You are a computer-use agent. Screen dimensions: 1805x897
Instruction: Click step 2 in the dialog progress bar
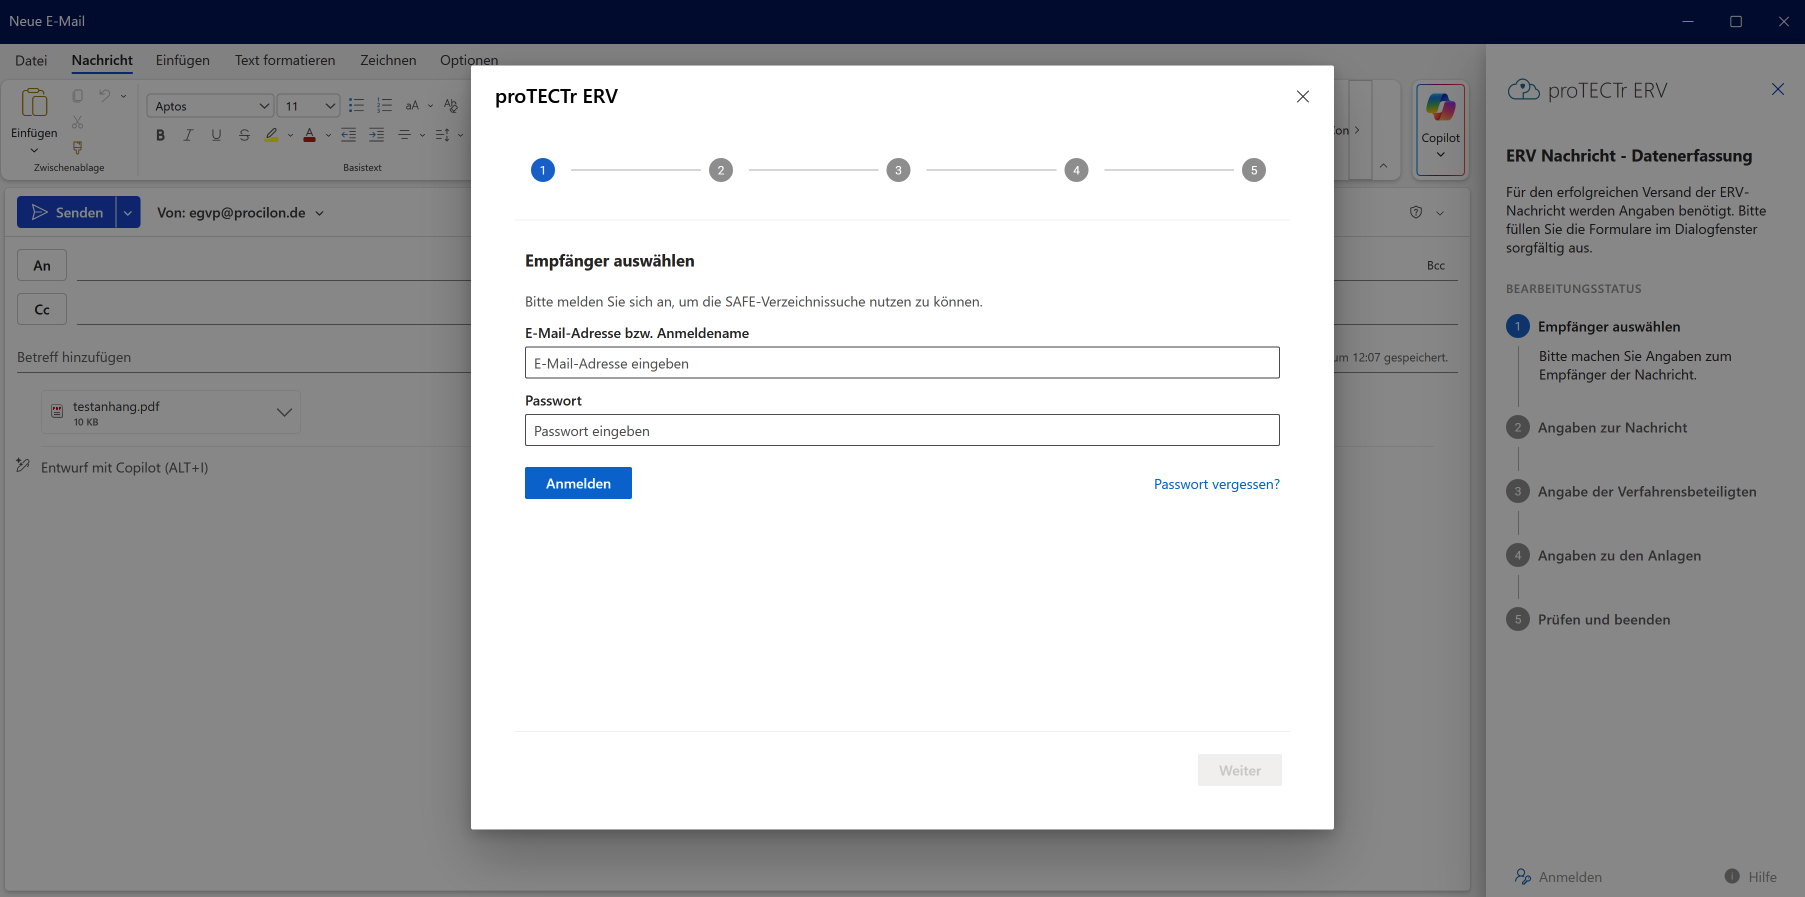coord(721,170)
